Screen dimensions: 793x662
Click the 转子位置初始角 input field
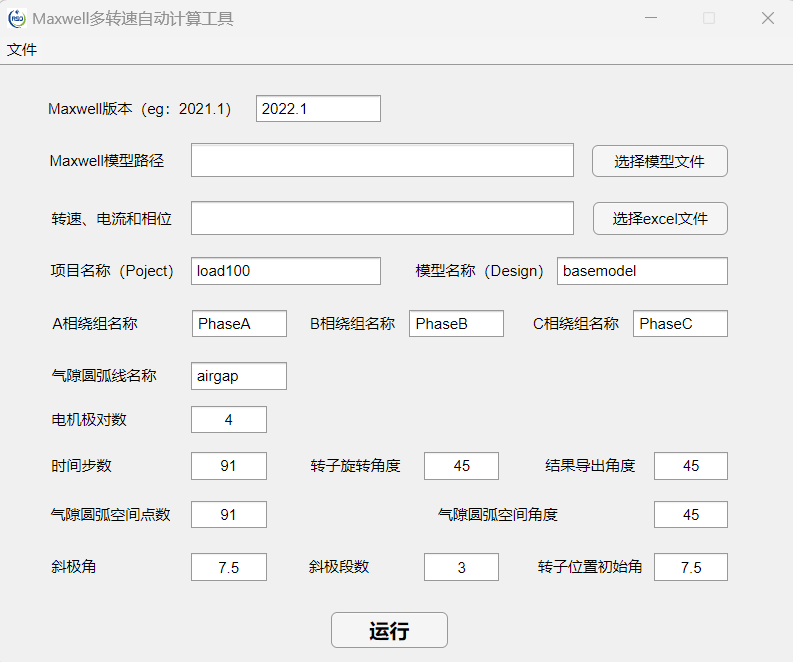pyautogui.click(x=690, y=568)
